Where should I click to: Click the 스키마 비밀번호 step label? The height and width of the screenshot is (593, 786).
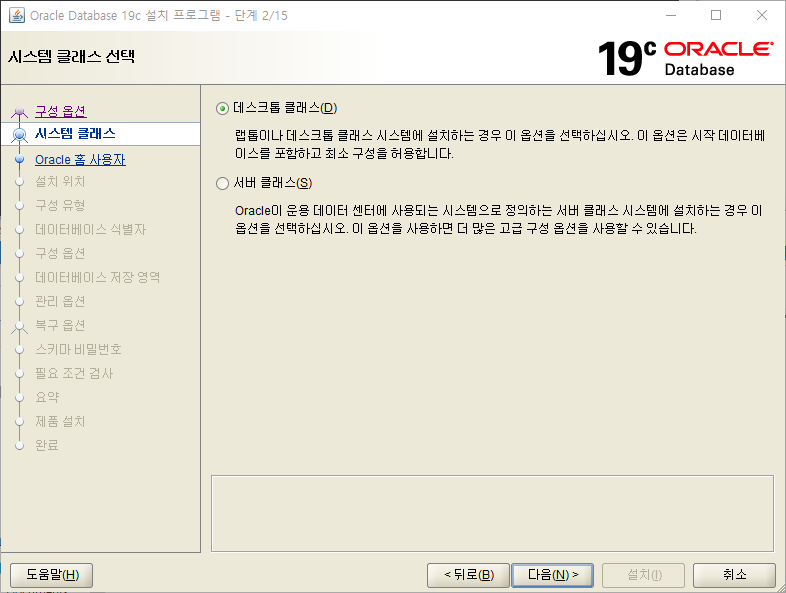point(78,349)
